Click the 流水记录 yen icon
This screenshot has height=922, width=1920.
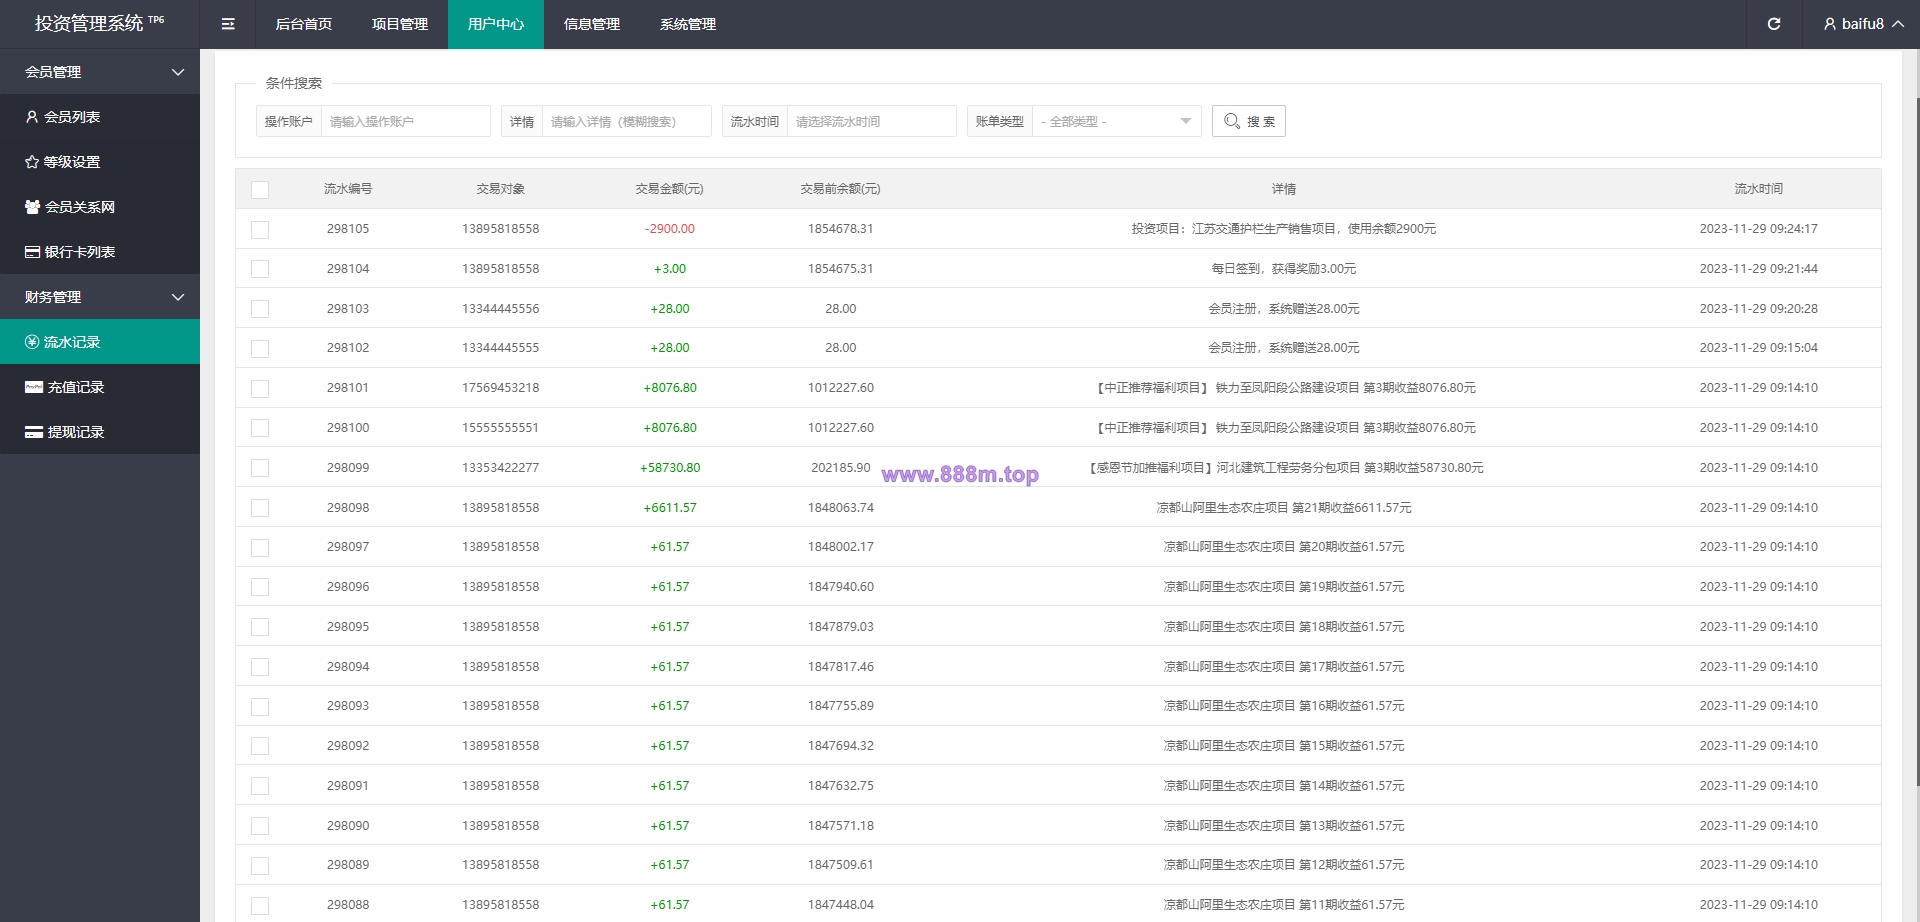coord(32,342)
